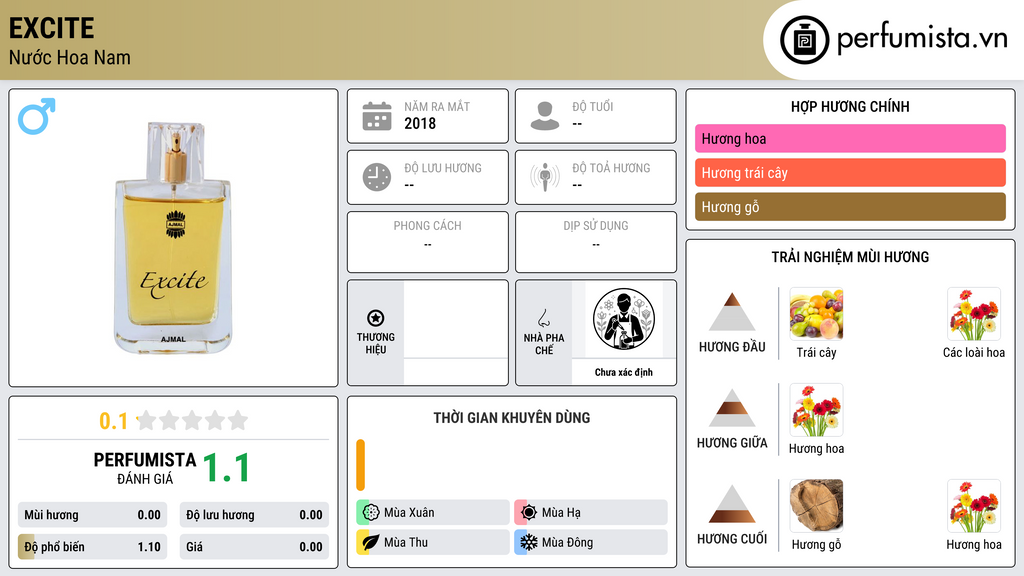Click the Độ tuổi label
The height and width of the screenshot is (576, 1024).
(593, 106)
